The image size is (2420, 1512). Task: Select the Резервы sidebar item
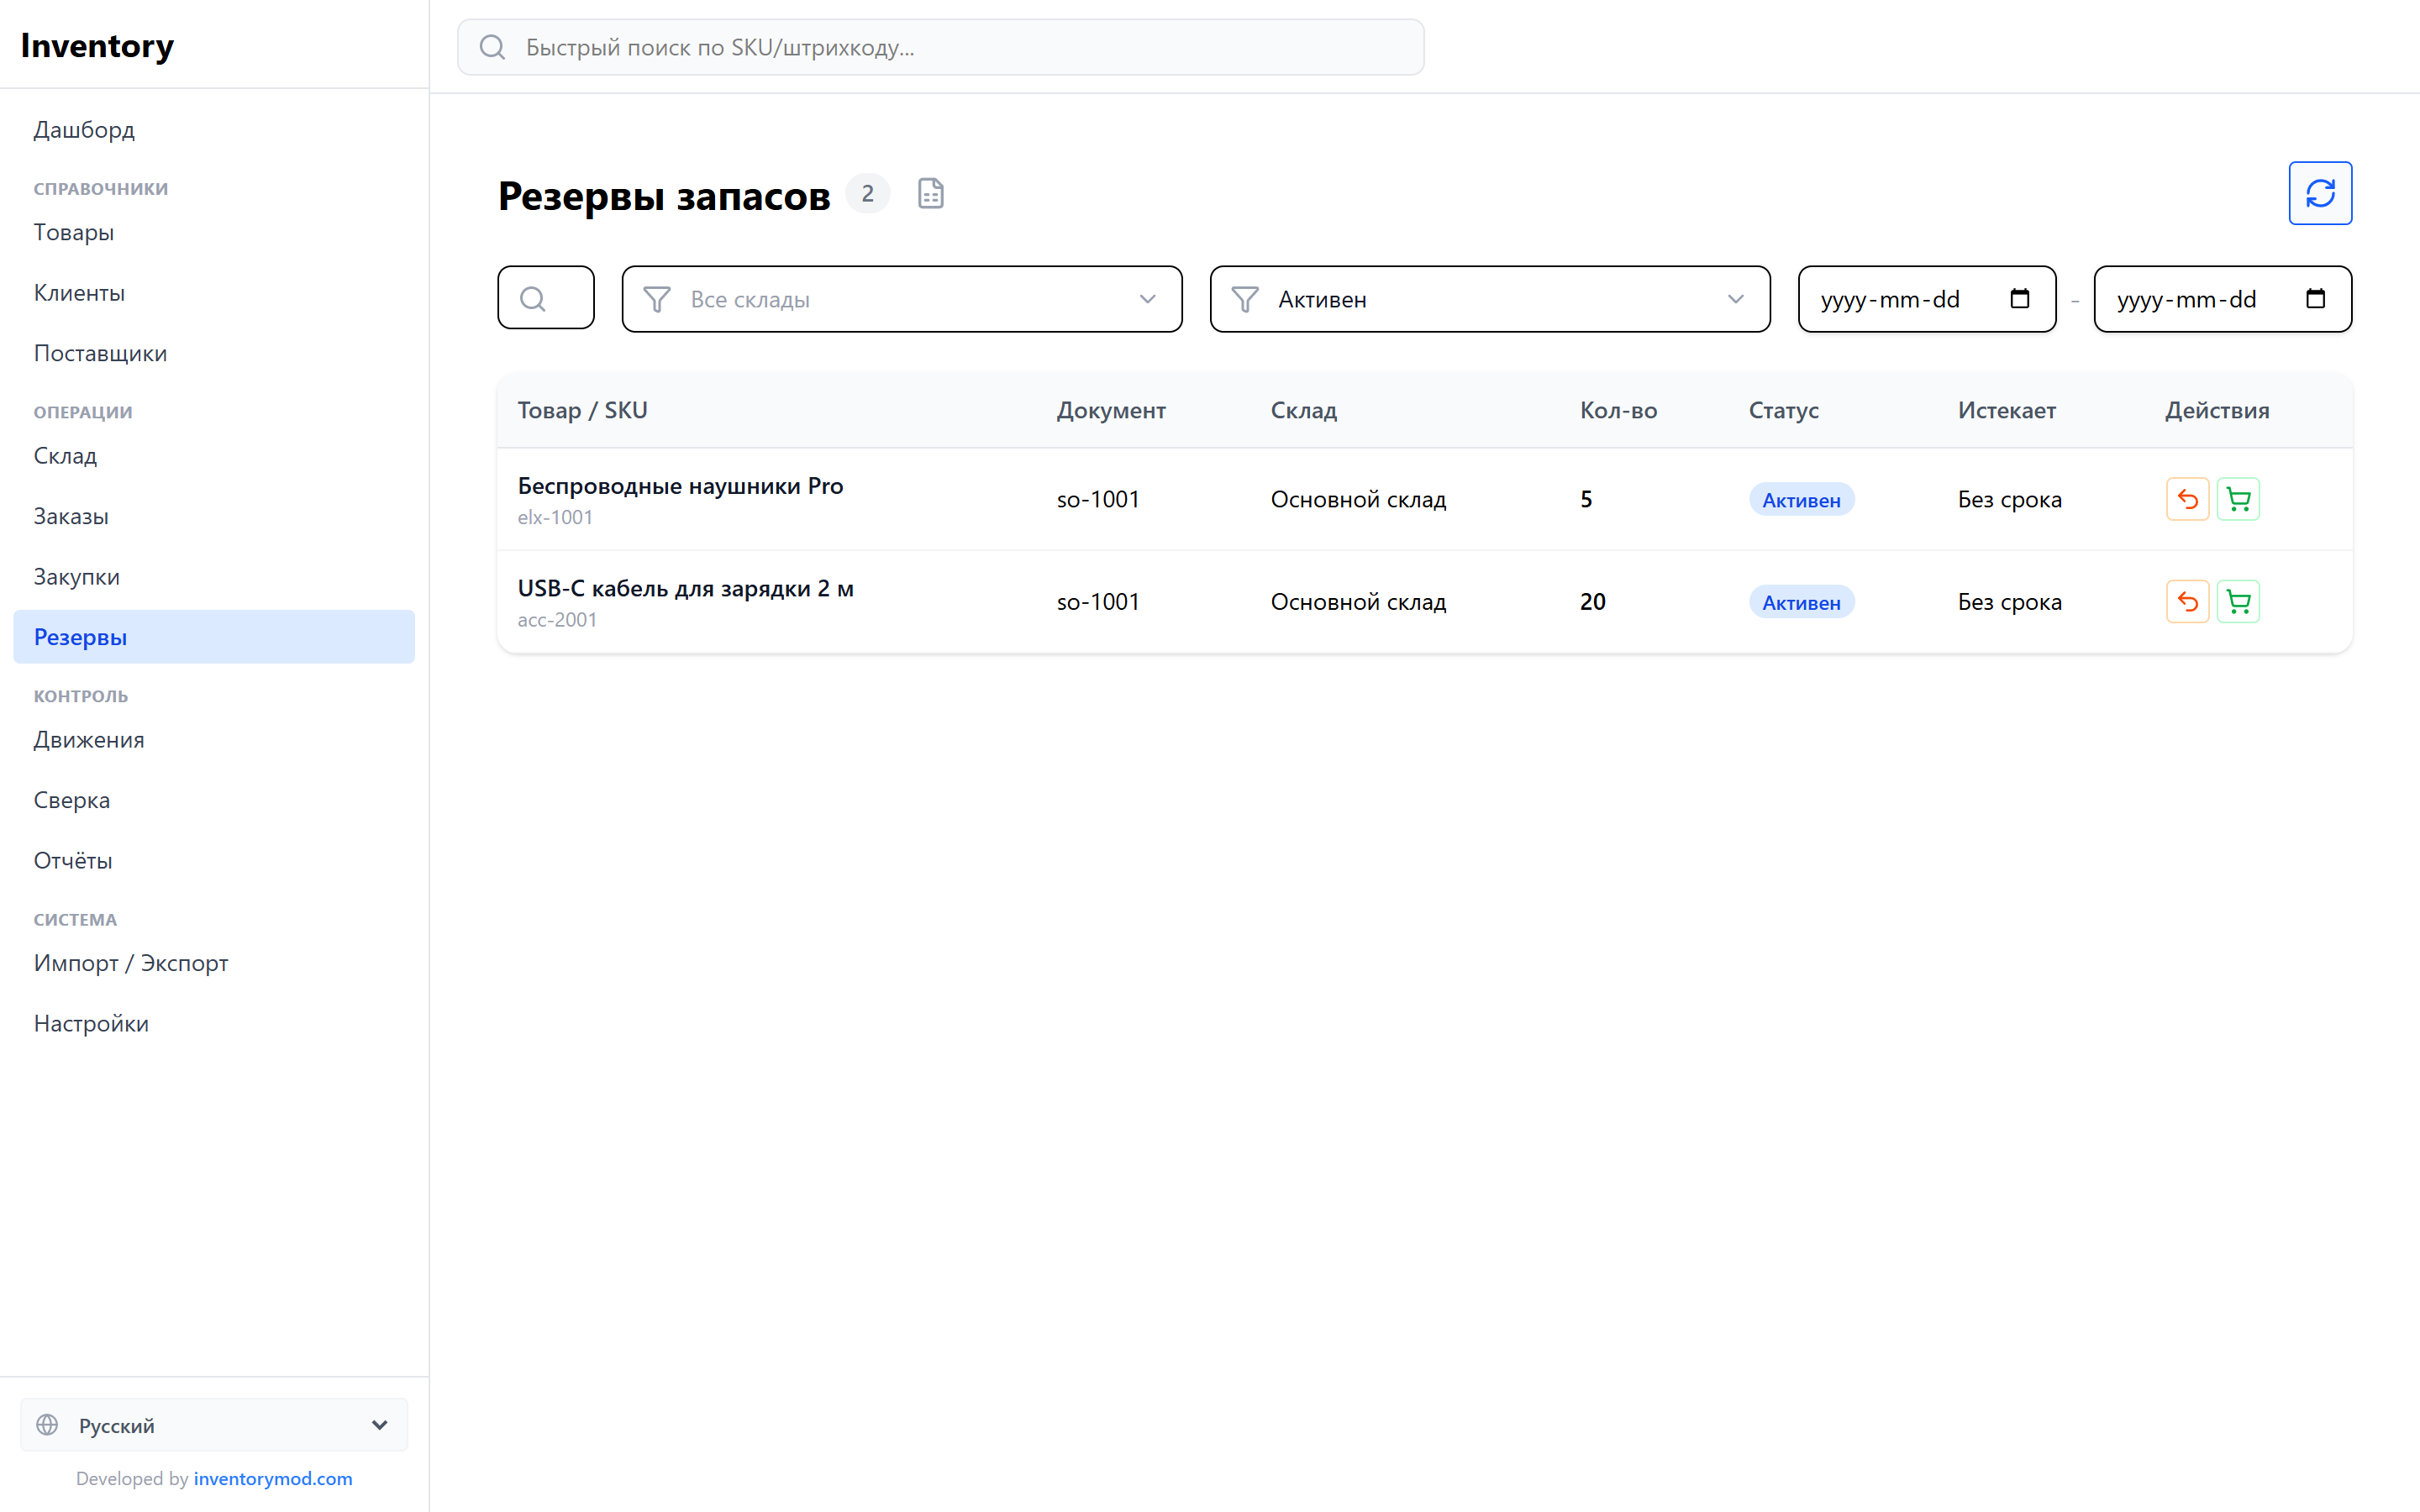pos(214,637)
